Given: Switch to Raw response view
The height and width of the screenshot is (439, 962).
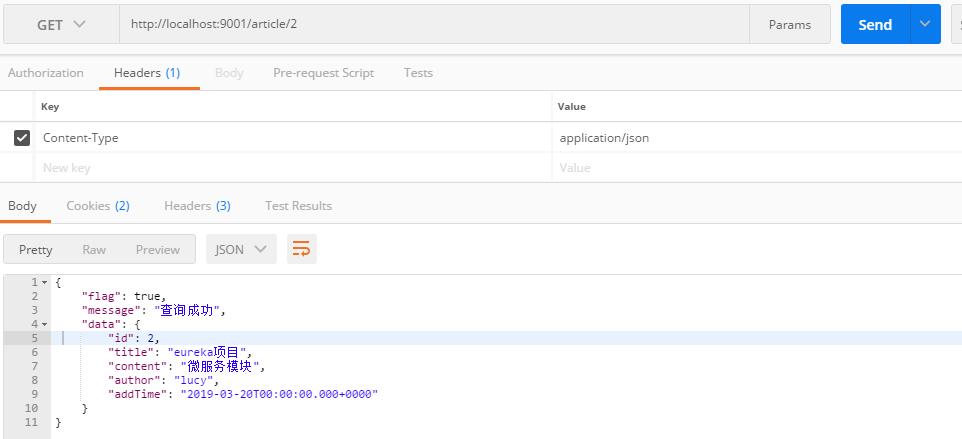Looking at the screenshot, I should pos(94,250).
